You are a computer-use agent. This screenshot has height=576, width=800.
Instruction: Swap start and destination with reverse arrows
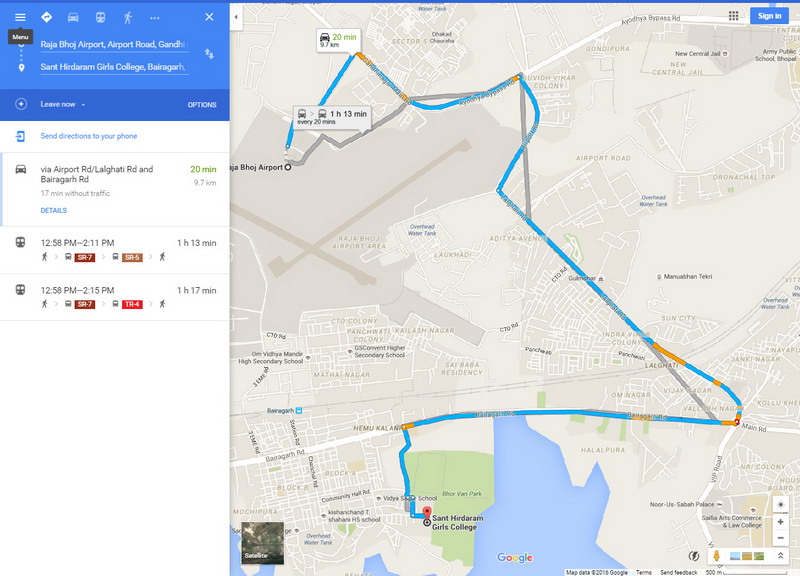tap(209, 54)
